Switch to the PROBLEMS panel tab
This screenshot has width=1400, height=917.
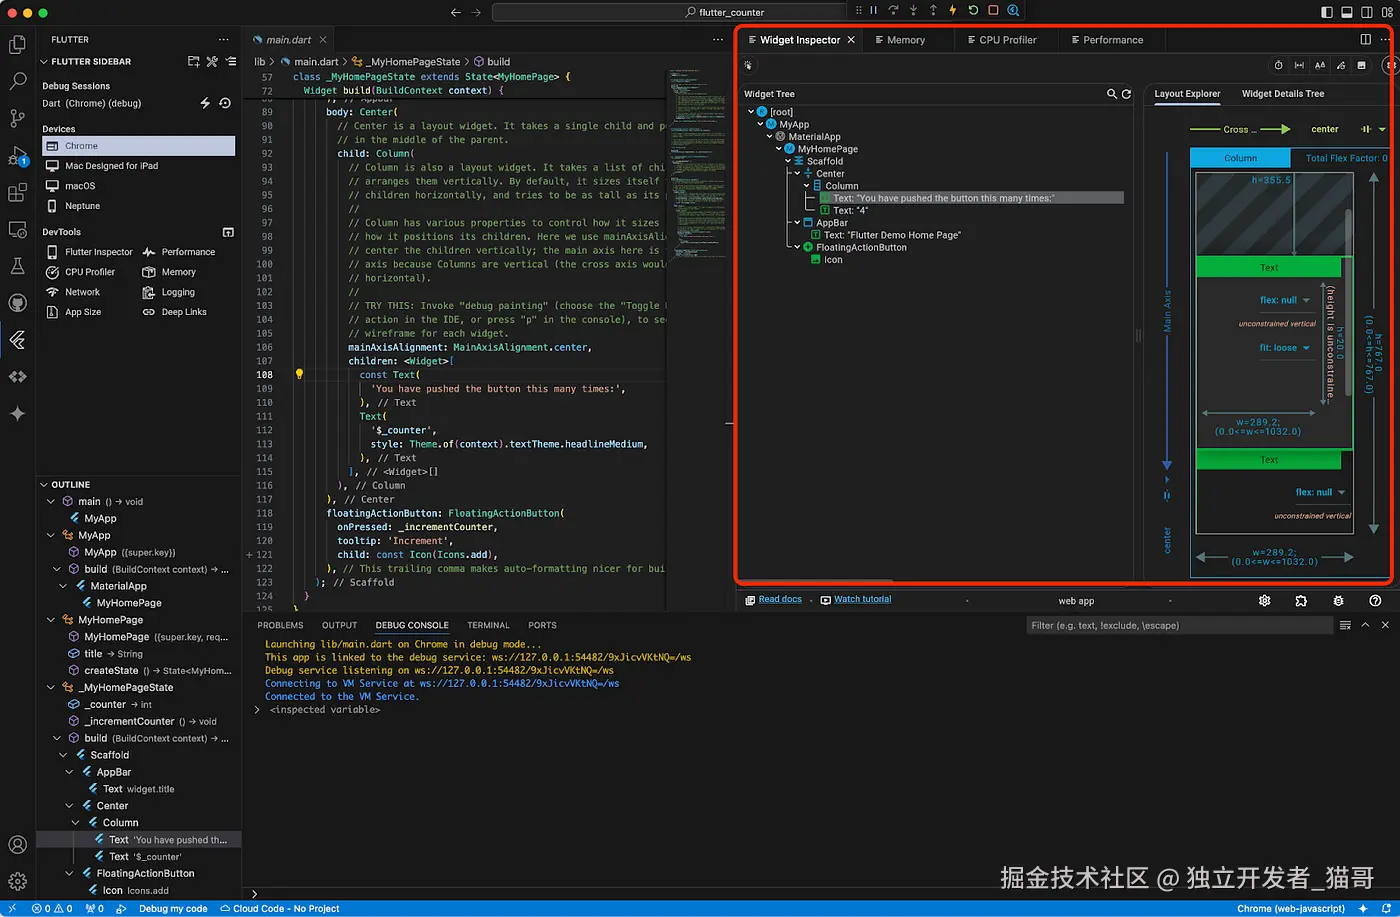point(280,625)
